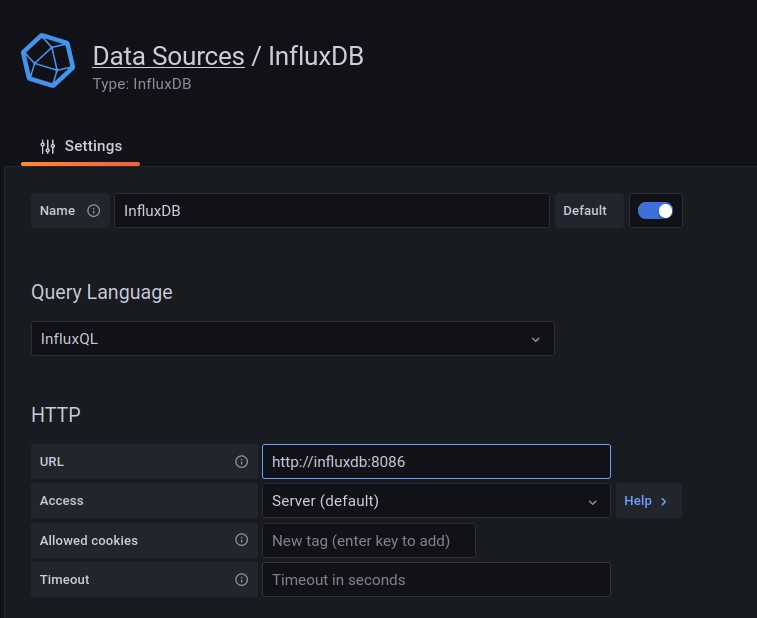Switch to the Settings tab

coord(81,146)
